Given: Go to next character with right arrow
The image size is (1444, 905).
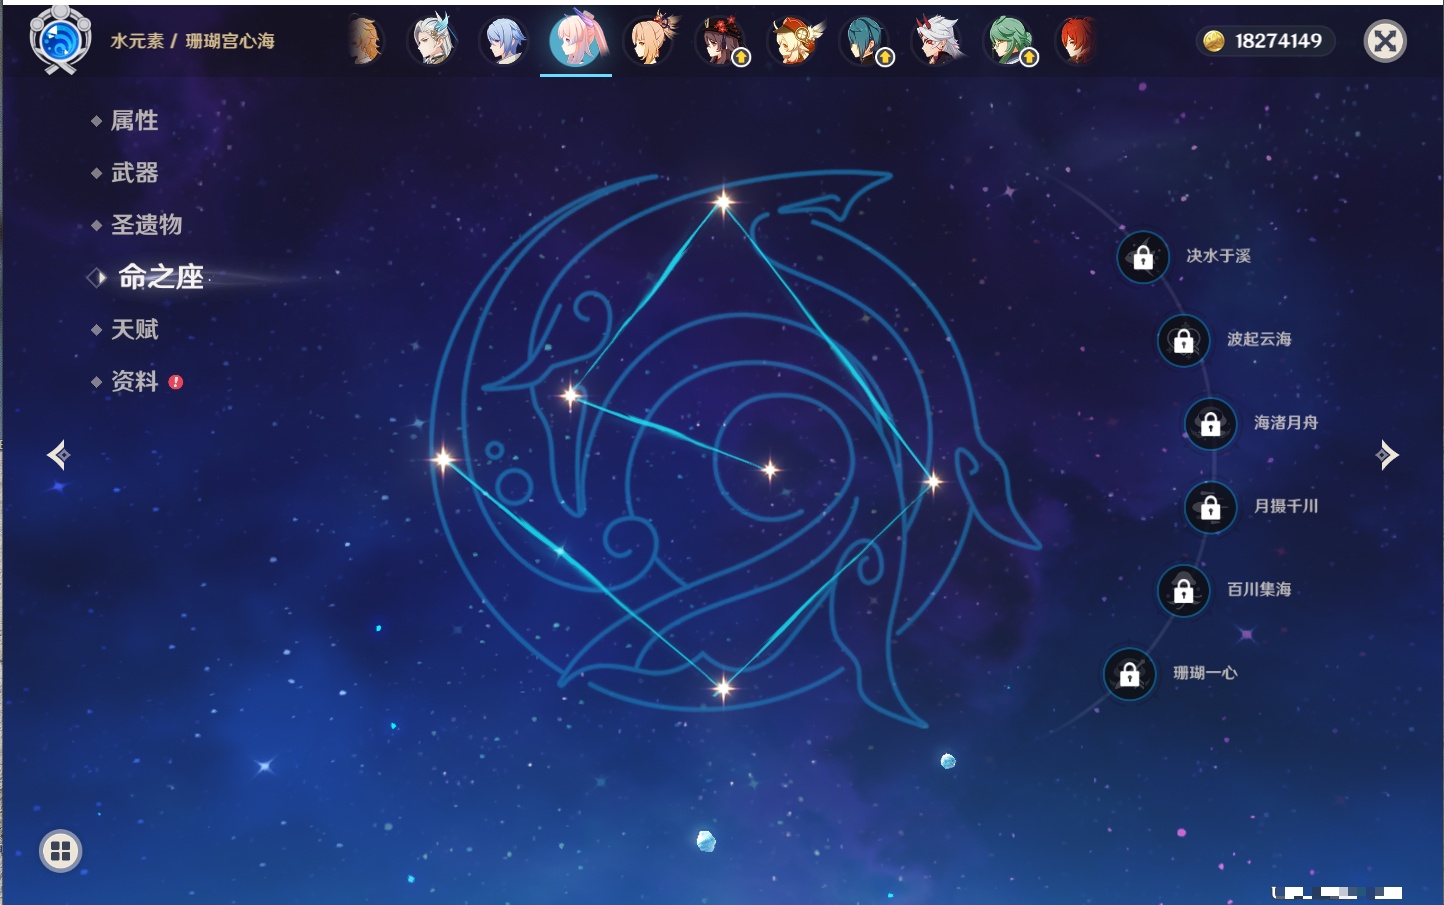Looking at the screenshot, I should [x=1386, y=455].
